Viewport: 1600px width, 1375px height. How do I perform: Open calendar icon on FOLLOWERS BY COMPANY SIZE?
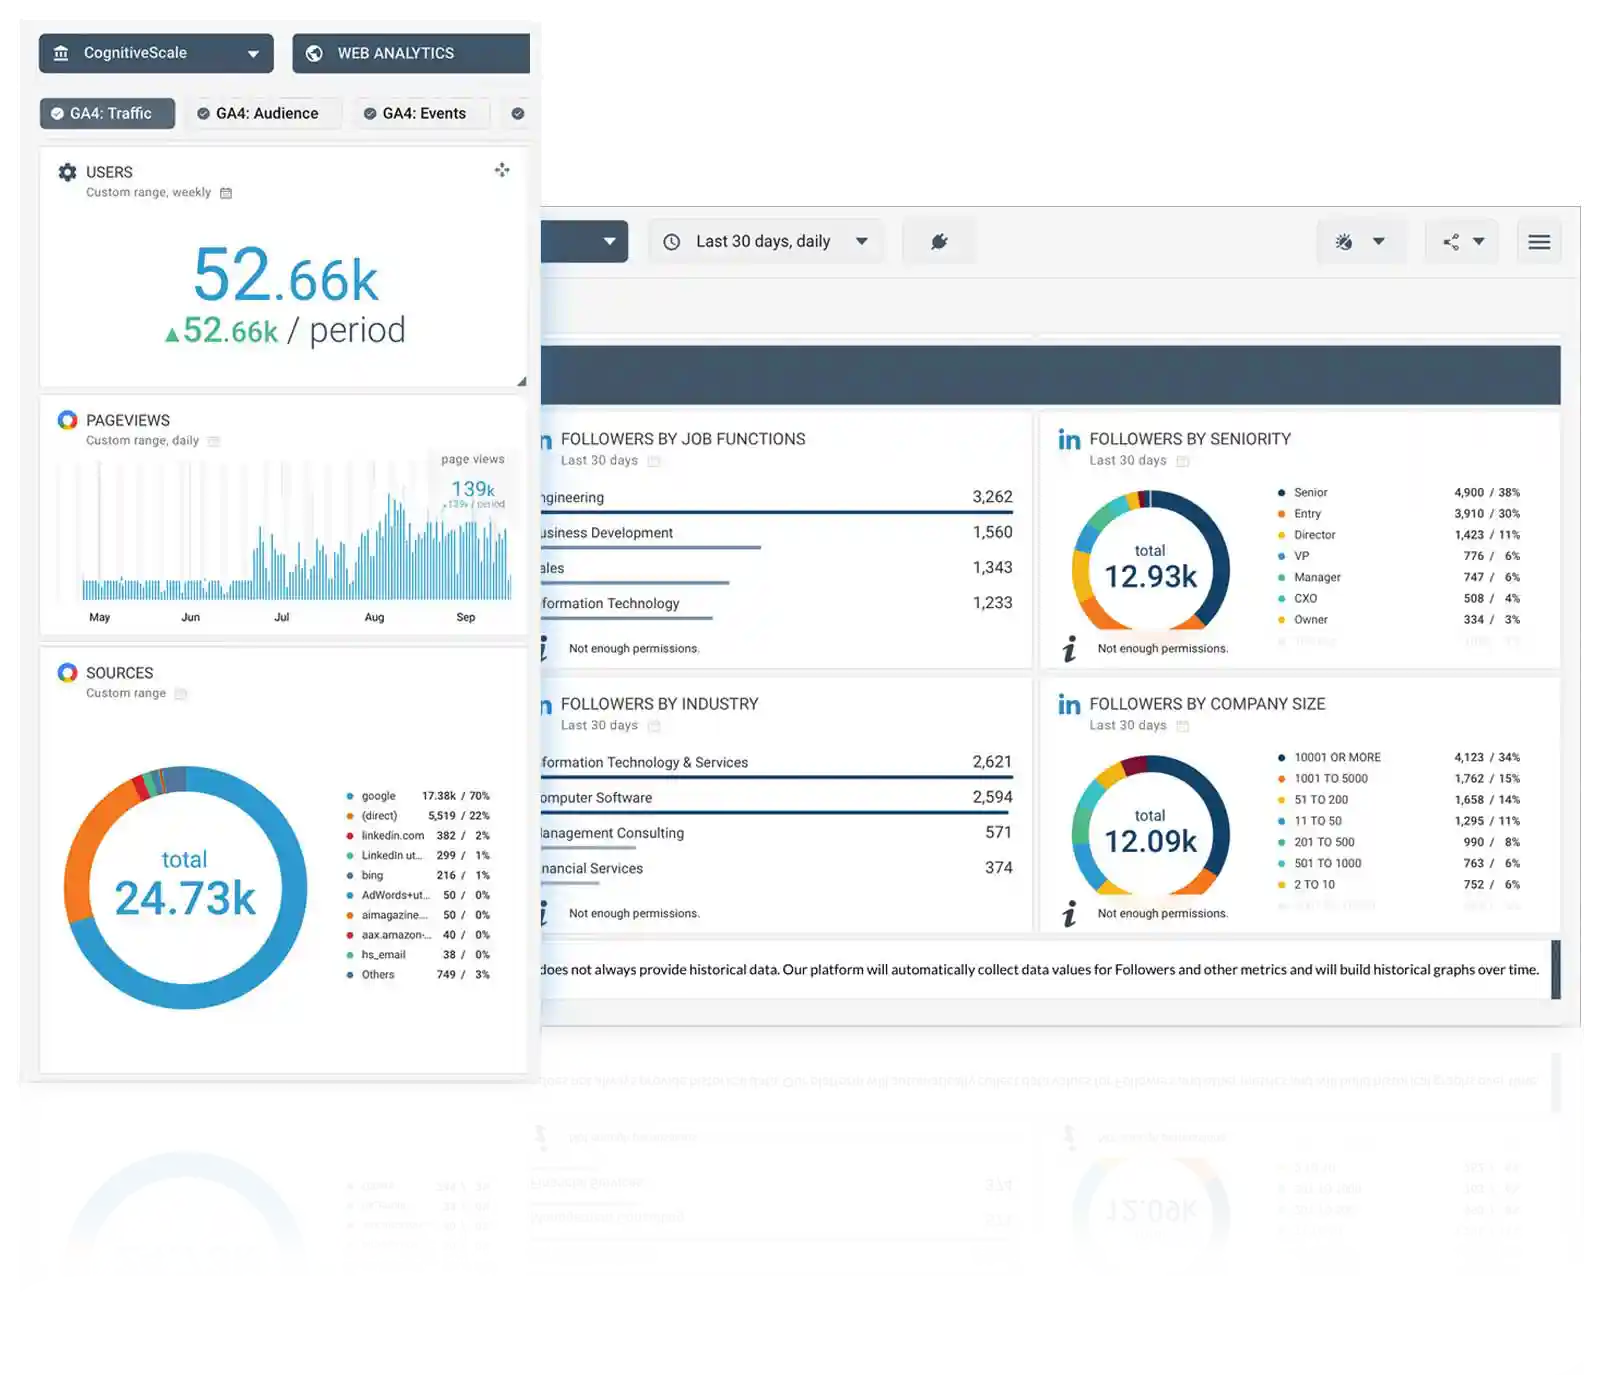tap(1183, 726)
